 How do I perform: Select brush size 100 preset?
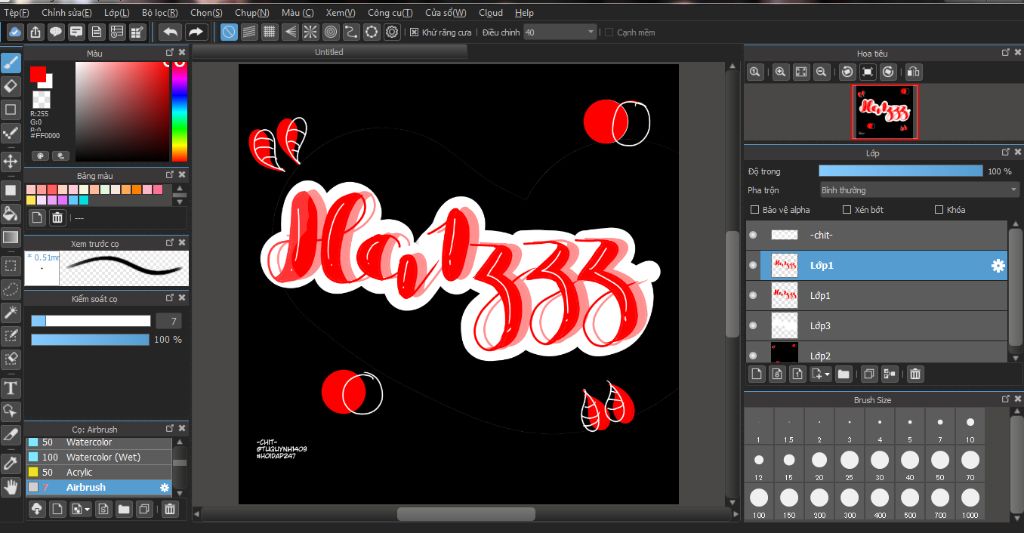click(x=758, y=502)
